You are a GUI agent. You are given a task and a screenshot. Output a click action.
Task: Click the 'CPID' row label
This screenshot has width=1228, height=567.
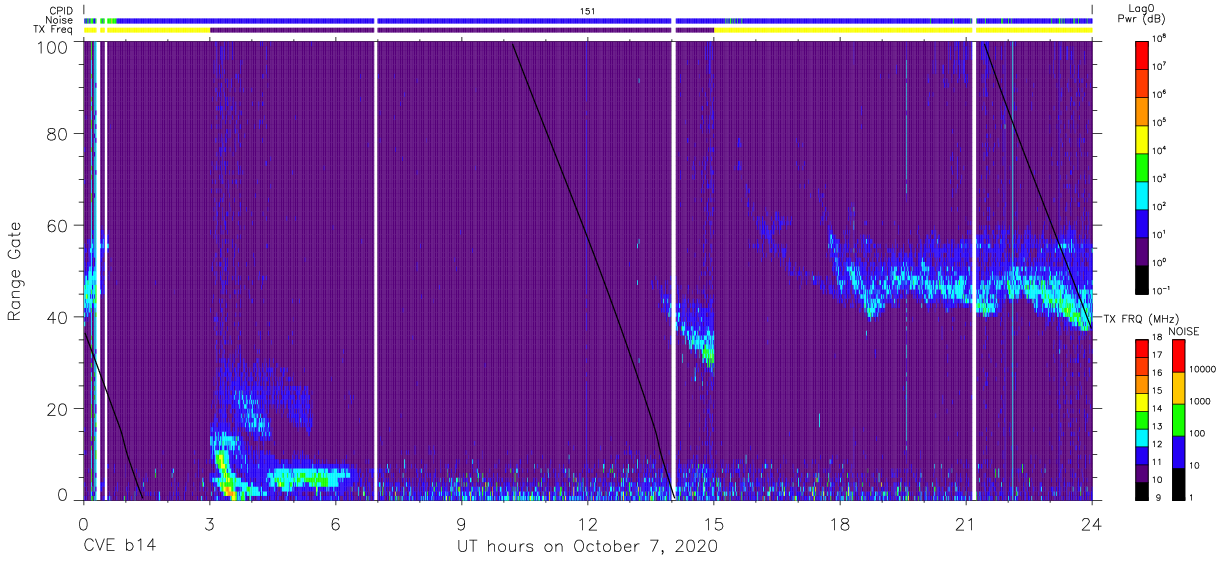60,10
